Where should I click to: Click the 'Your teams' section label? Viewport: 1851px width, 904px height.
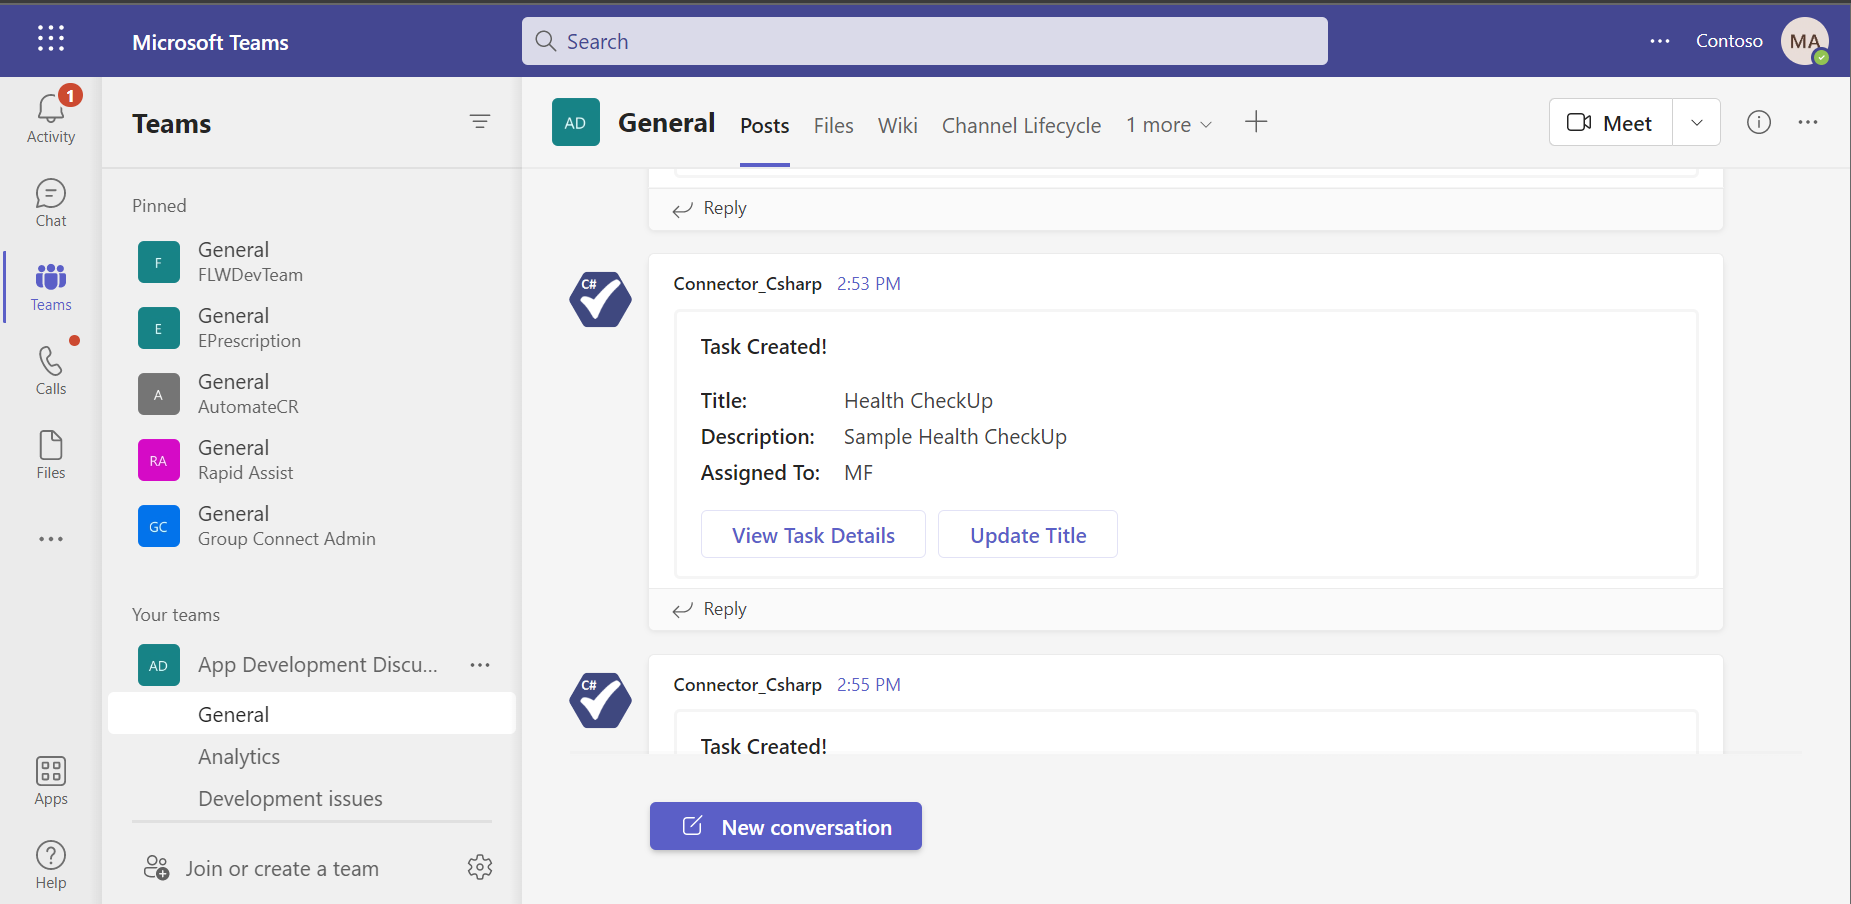(176, 615)
